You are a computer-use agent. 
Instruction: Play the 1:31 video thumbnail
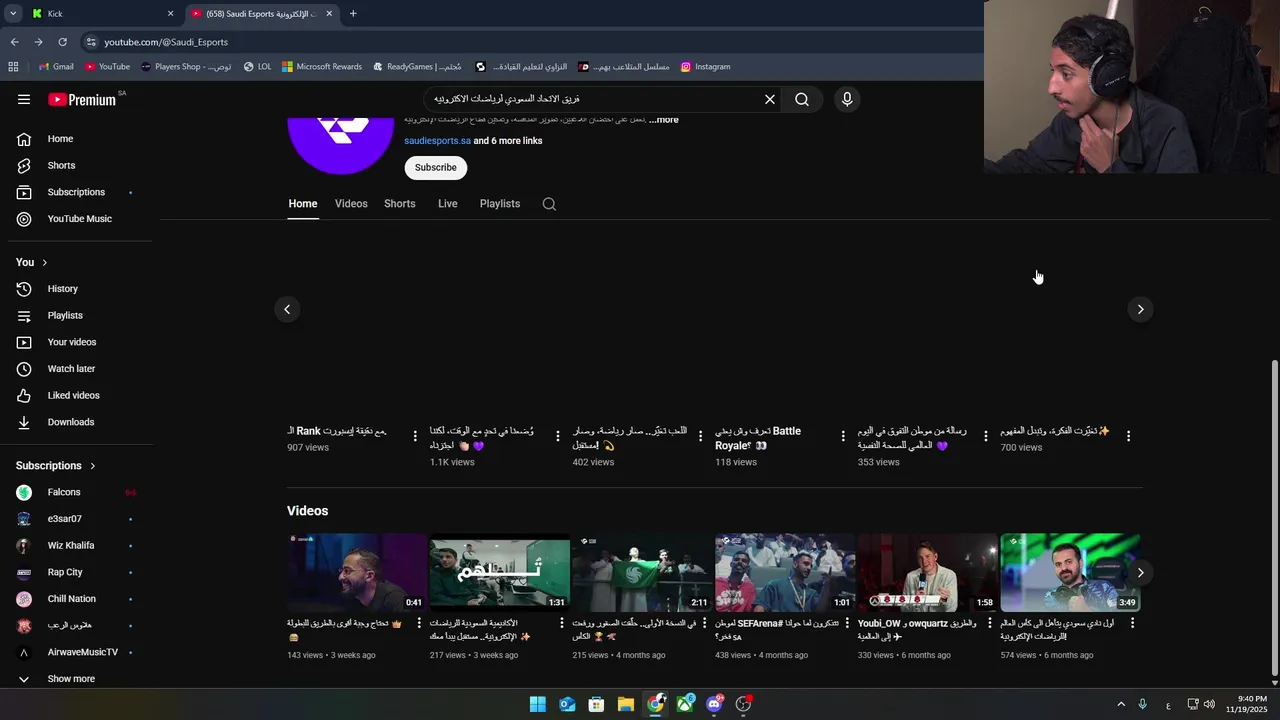[x=500, y=572]
